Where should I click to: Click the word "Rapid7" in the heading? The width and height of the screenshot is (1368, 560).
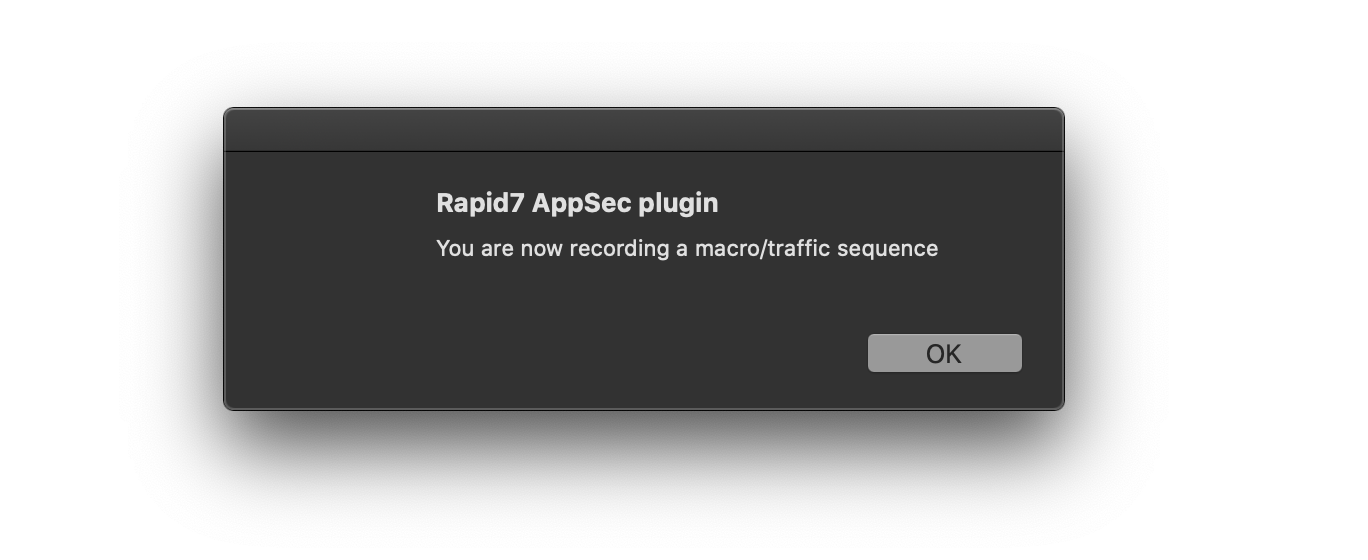pyautogui.click(x=479, y=203)
